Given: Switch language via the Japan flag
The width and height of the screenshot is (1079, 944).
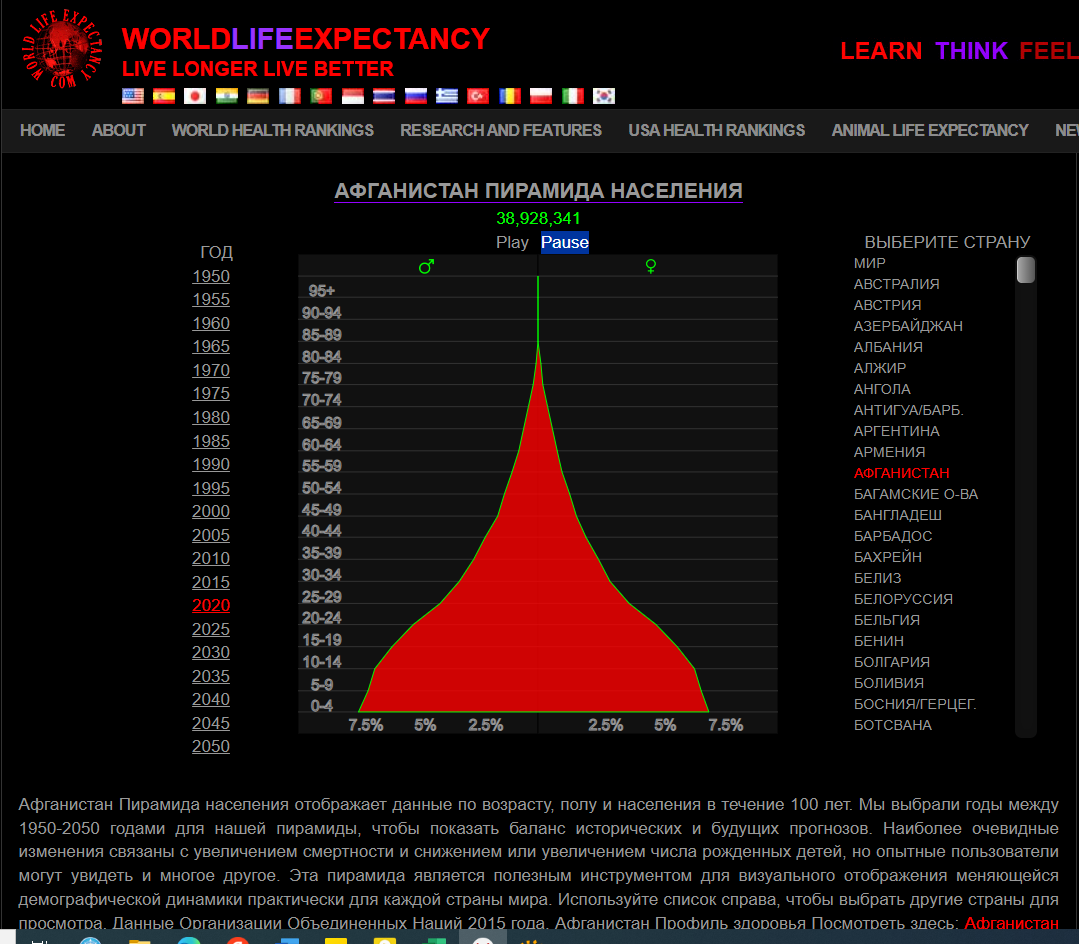Looking at the screenshot, I should (195, 96).
